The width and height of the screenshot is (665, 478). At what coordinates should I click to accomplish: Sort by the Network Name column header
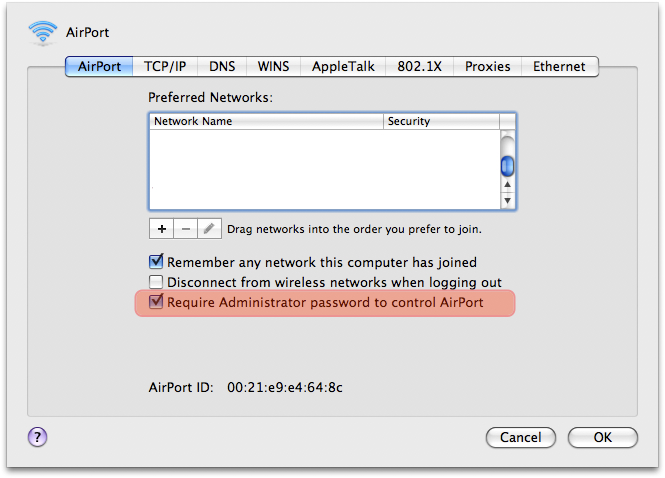(x=267, y=121)
